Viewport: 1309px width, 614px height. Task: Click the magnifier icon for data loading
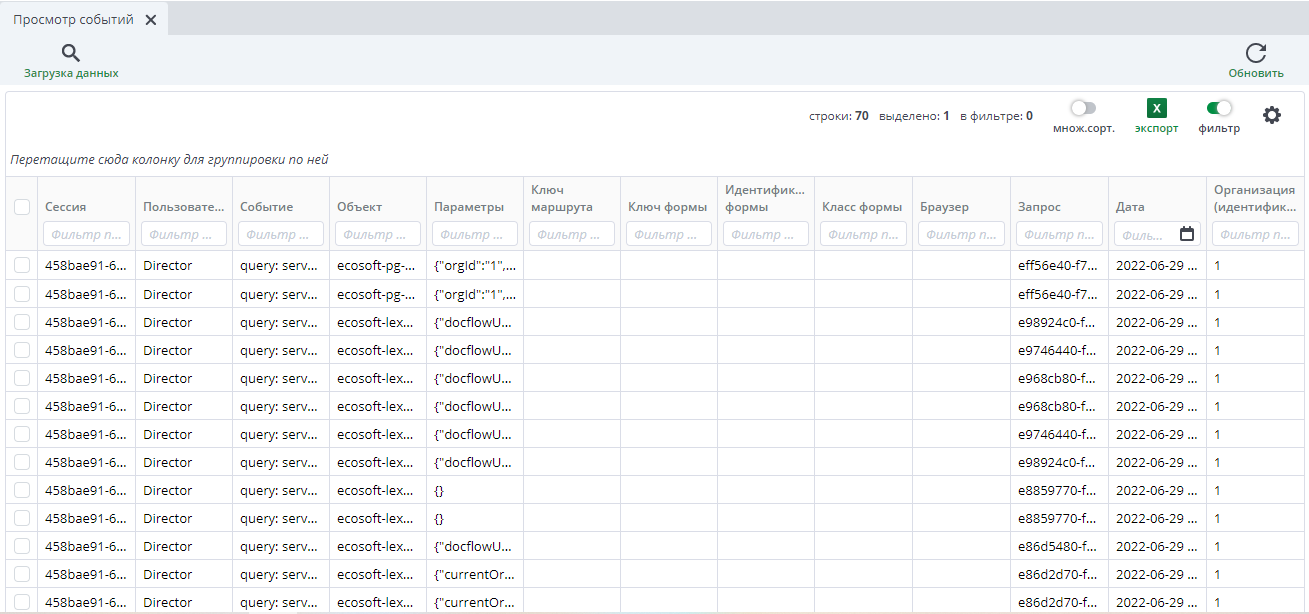coord(70,53)
